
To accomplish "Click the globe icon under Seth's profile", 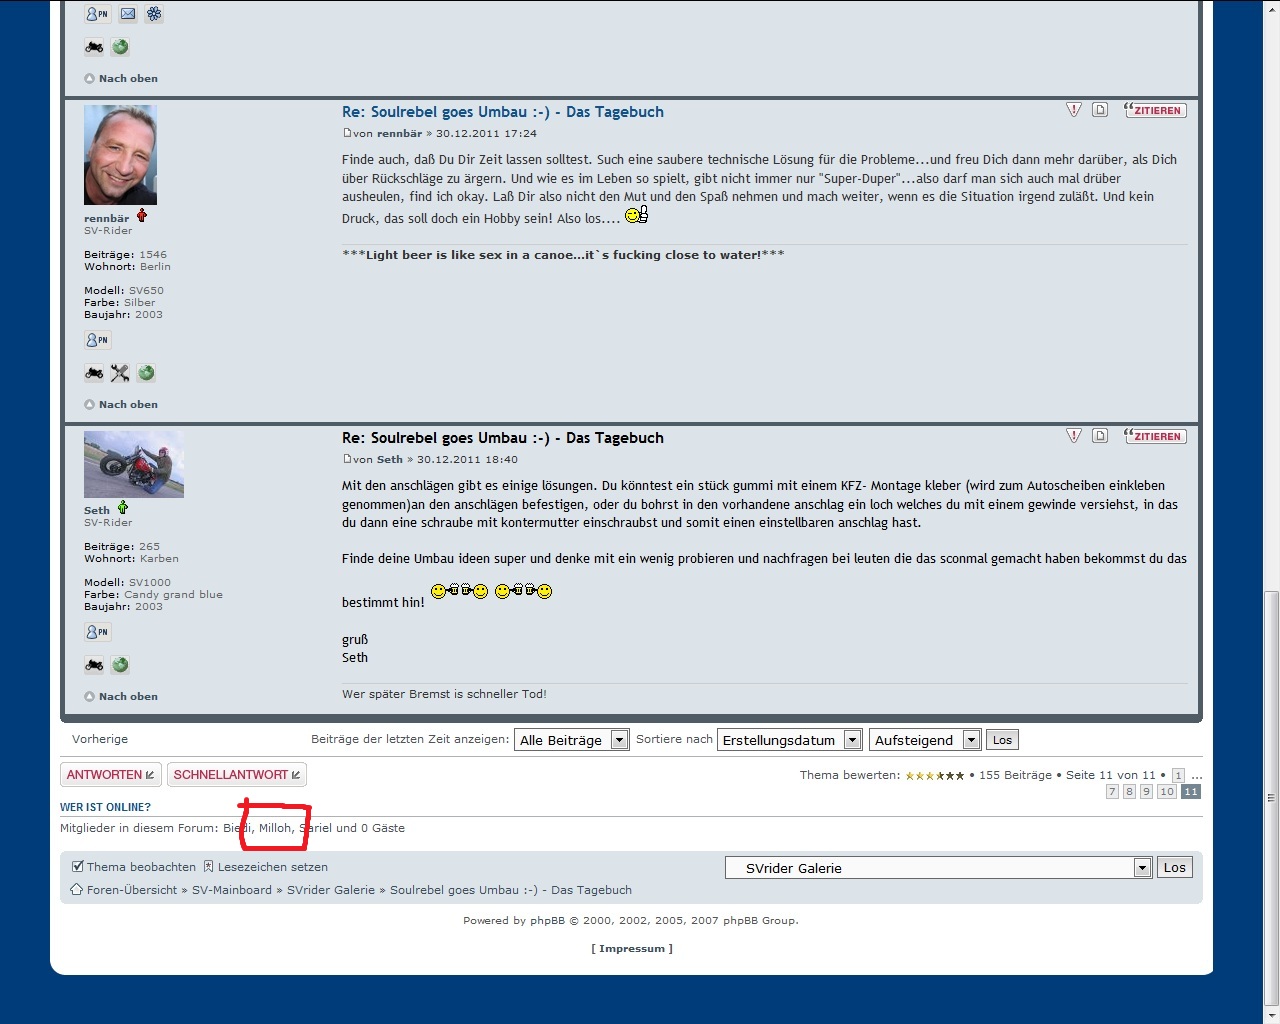I will tap(120, 665).
